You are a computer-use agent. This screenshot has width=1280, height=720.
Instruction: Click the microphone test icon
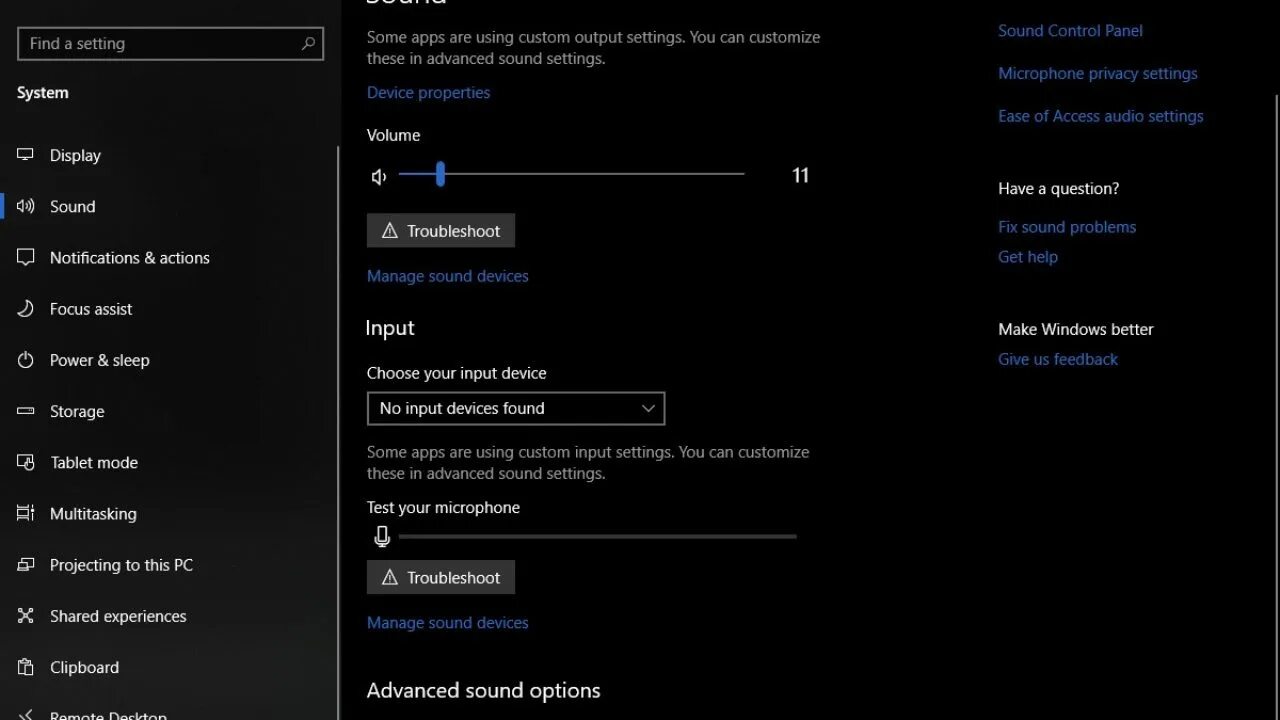[381, 537]
